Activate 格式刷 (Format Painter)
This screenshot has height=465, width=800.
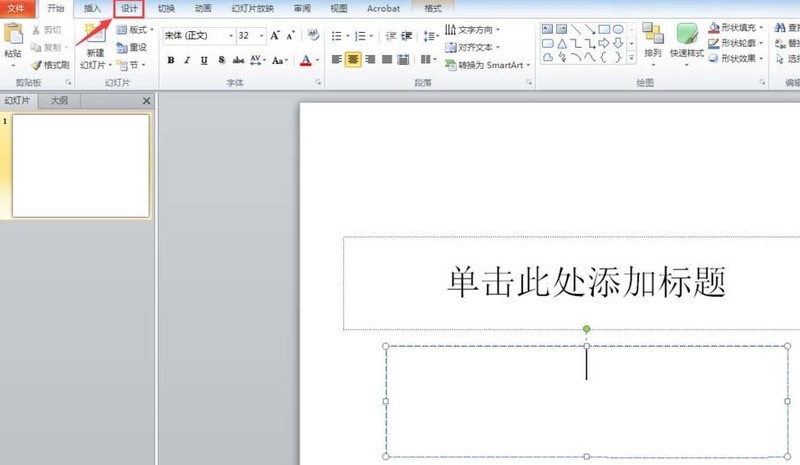[x=51, y=65]
